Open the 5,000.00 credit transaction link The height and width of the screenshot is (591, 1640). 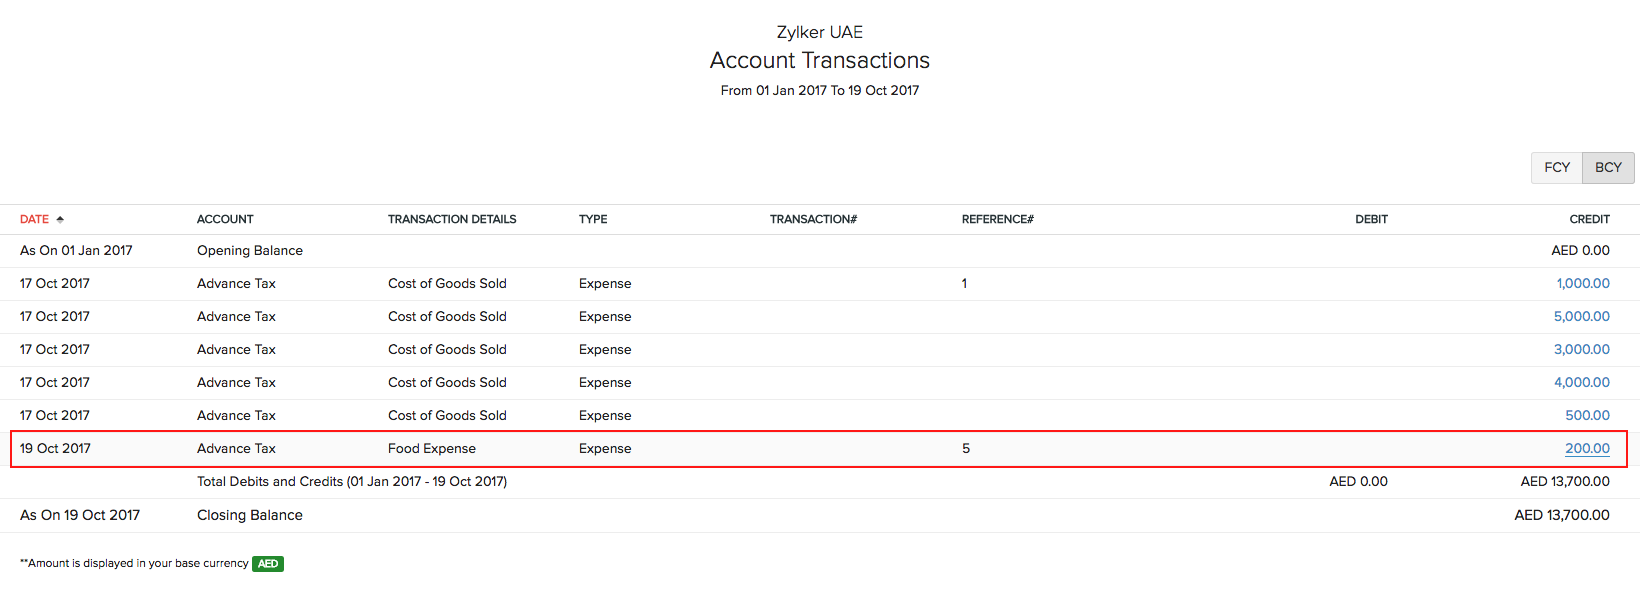pyautogui.click(x=1582, y=316)
